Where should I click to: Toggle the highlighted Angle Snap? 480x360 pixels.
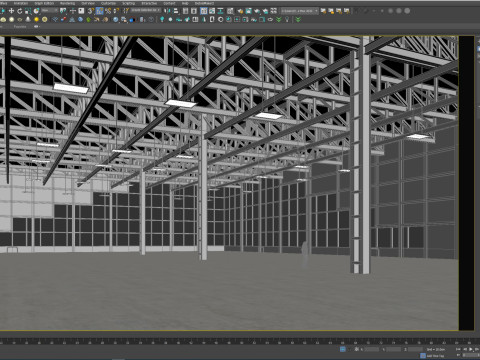(100, 11)
